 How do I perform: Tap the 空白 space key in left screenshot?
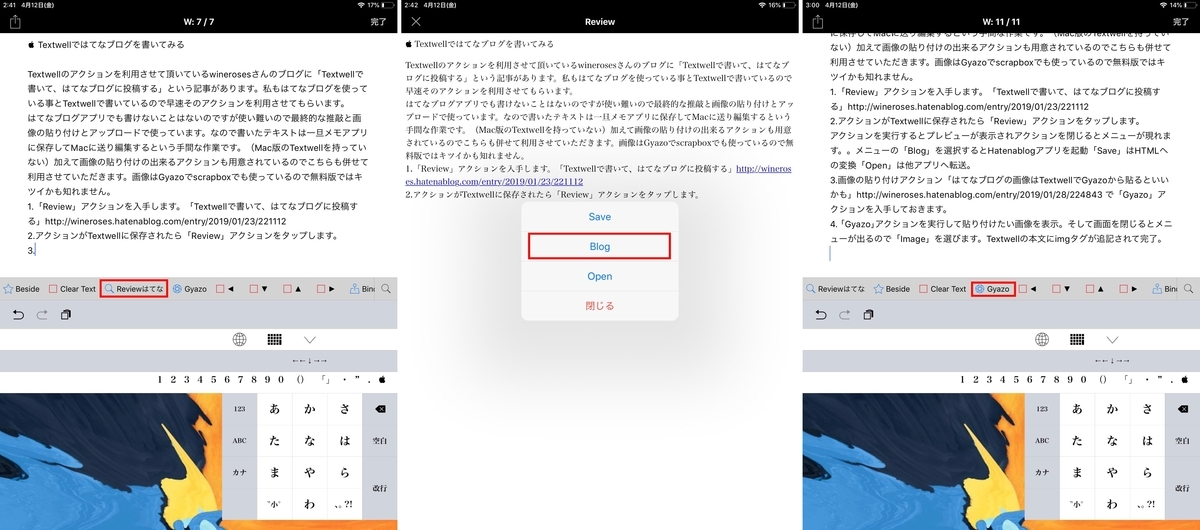click(380, 441)
